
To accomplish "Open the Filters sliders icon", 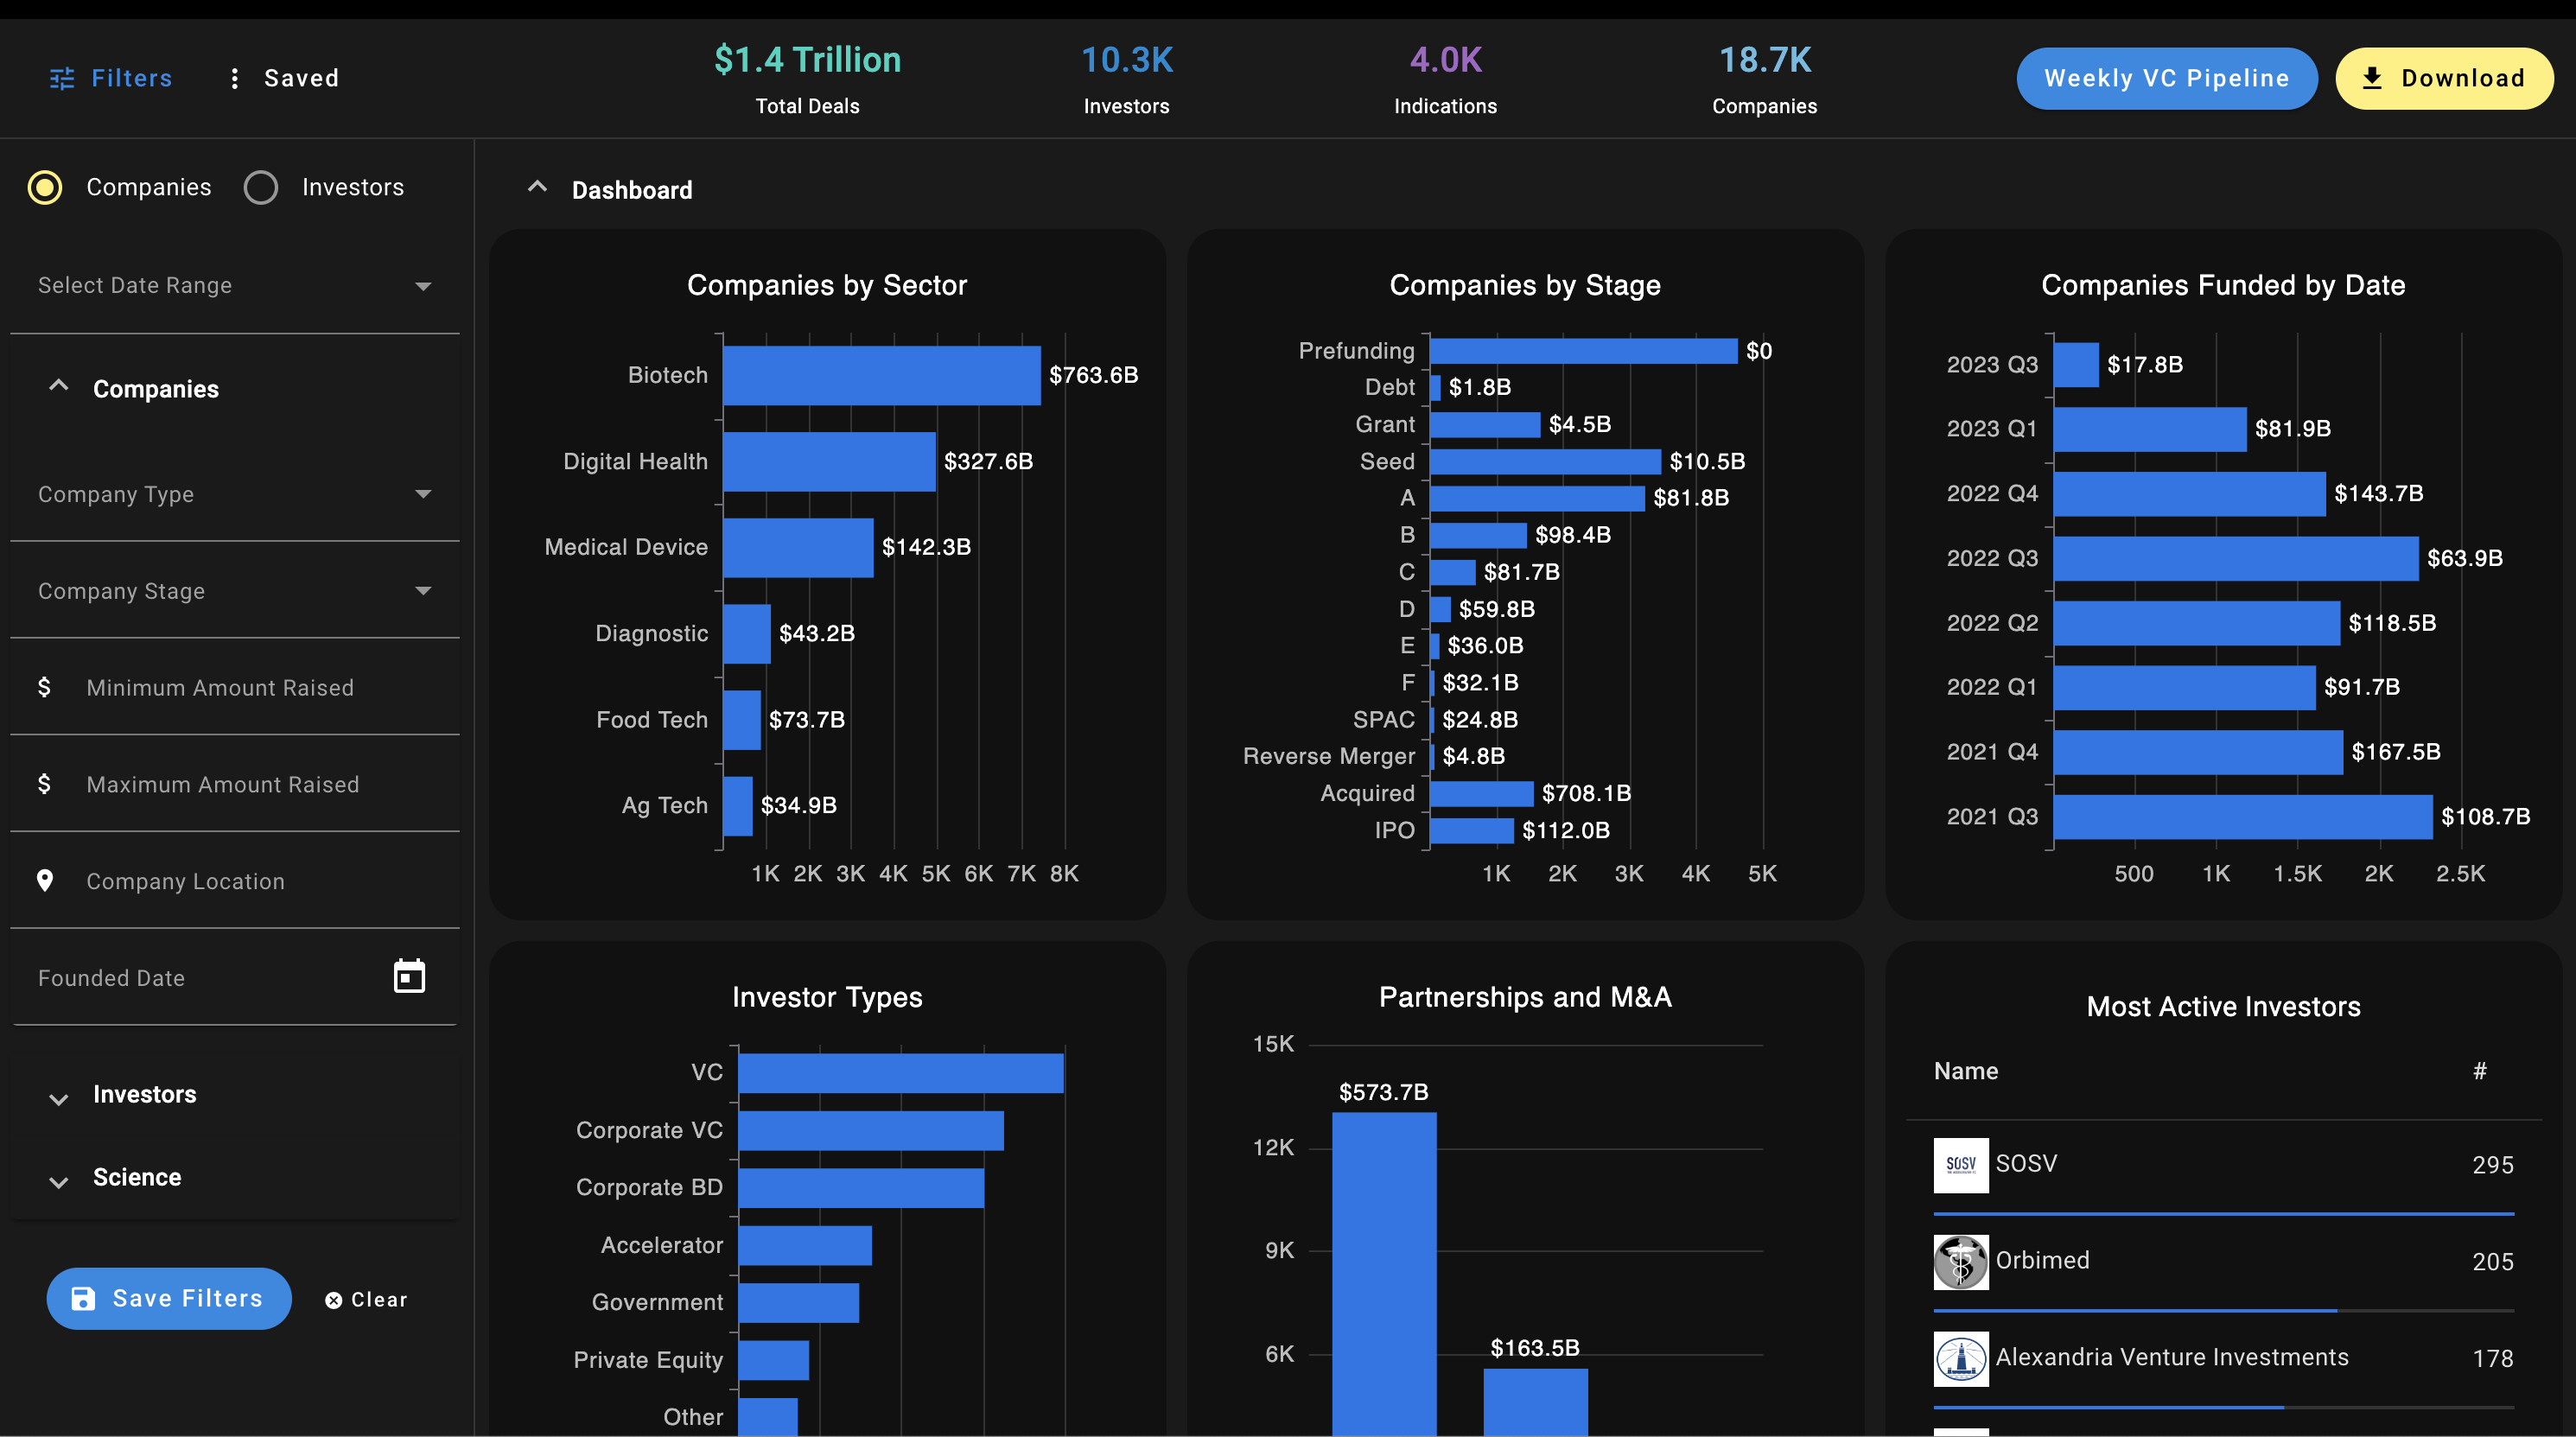I will point(62,78).
